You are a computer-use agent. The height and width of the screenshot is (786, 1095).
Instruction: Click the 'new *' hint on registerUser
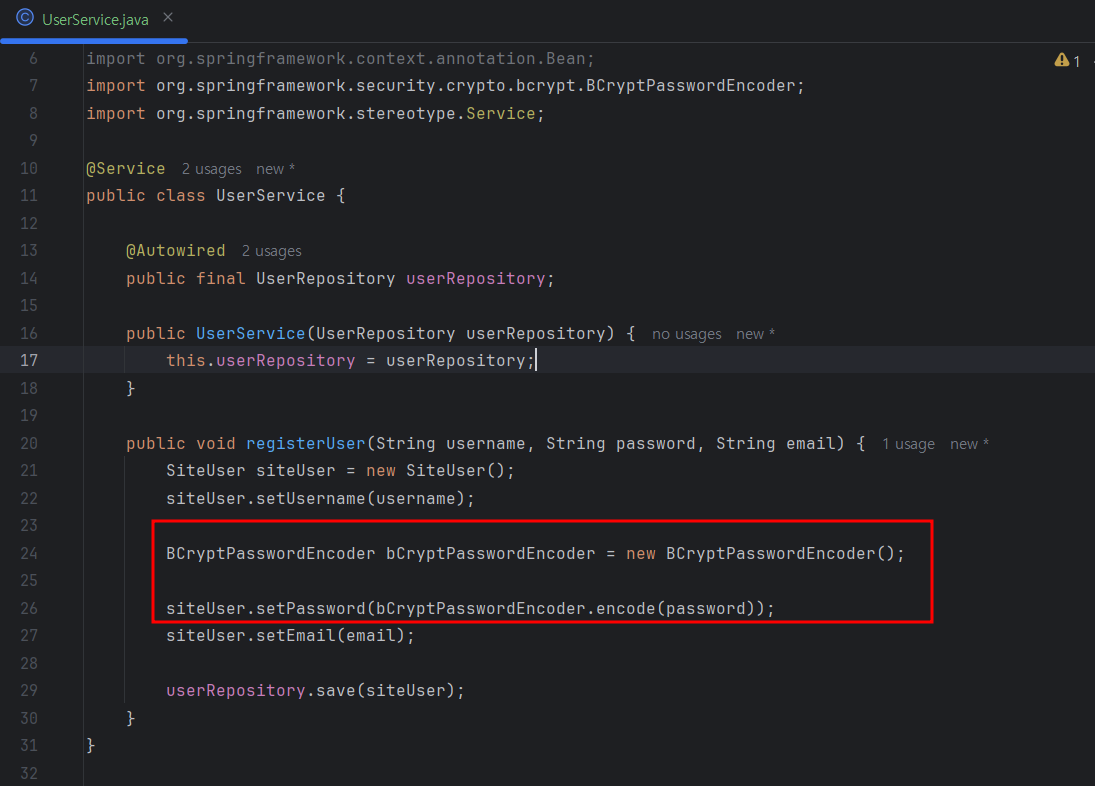point(969,444)
